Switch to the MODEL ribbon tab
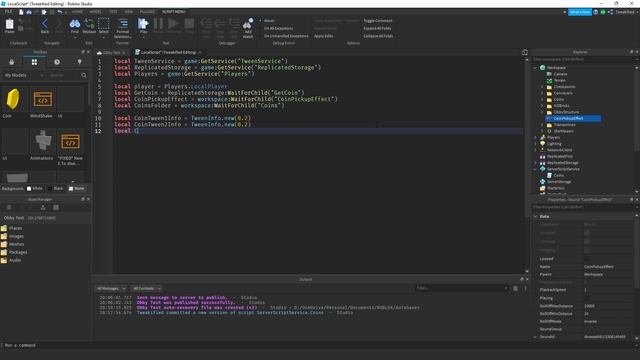The height and width of the screenshot is (360, 640). [x=96, y=12]
